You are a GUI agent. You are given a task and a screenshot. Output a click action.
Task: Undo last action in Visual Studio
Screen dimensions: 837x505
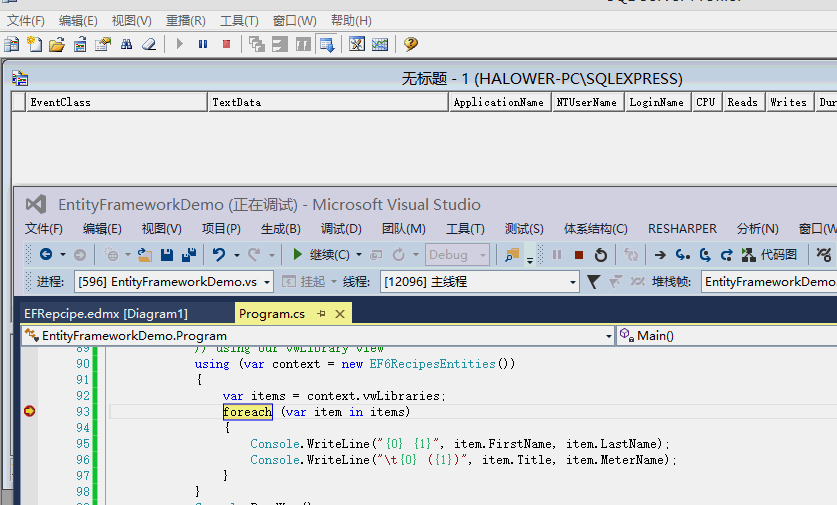pyautogui.click(x=219, y=255)
